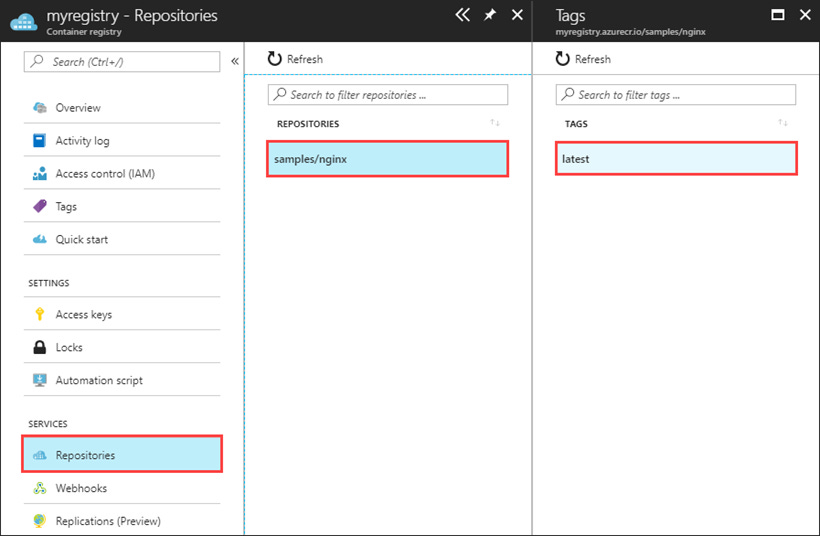Click the Search to filter tags field
The image size is (820, 536).
676,95
